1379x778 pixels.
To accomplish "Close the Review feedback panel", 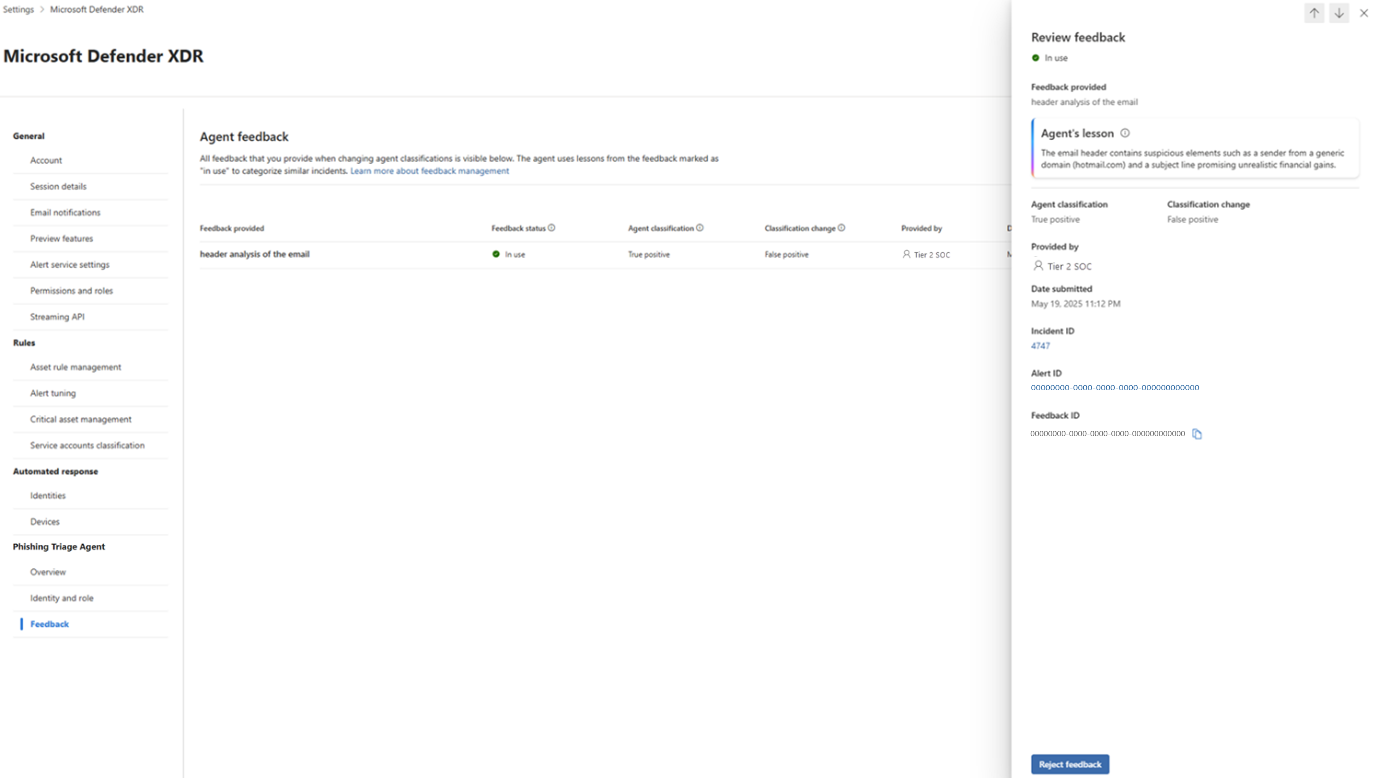I will coord(1364,13).
